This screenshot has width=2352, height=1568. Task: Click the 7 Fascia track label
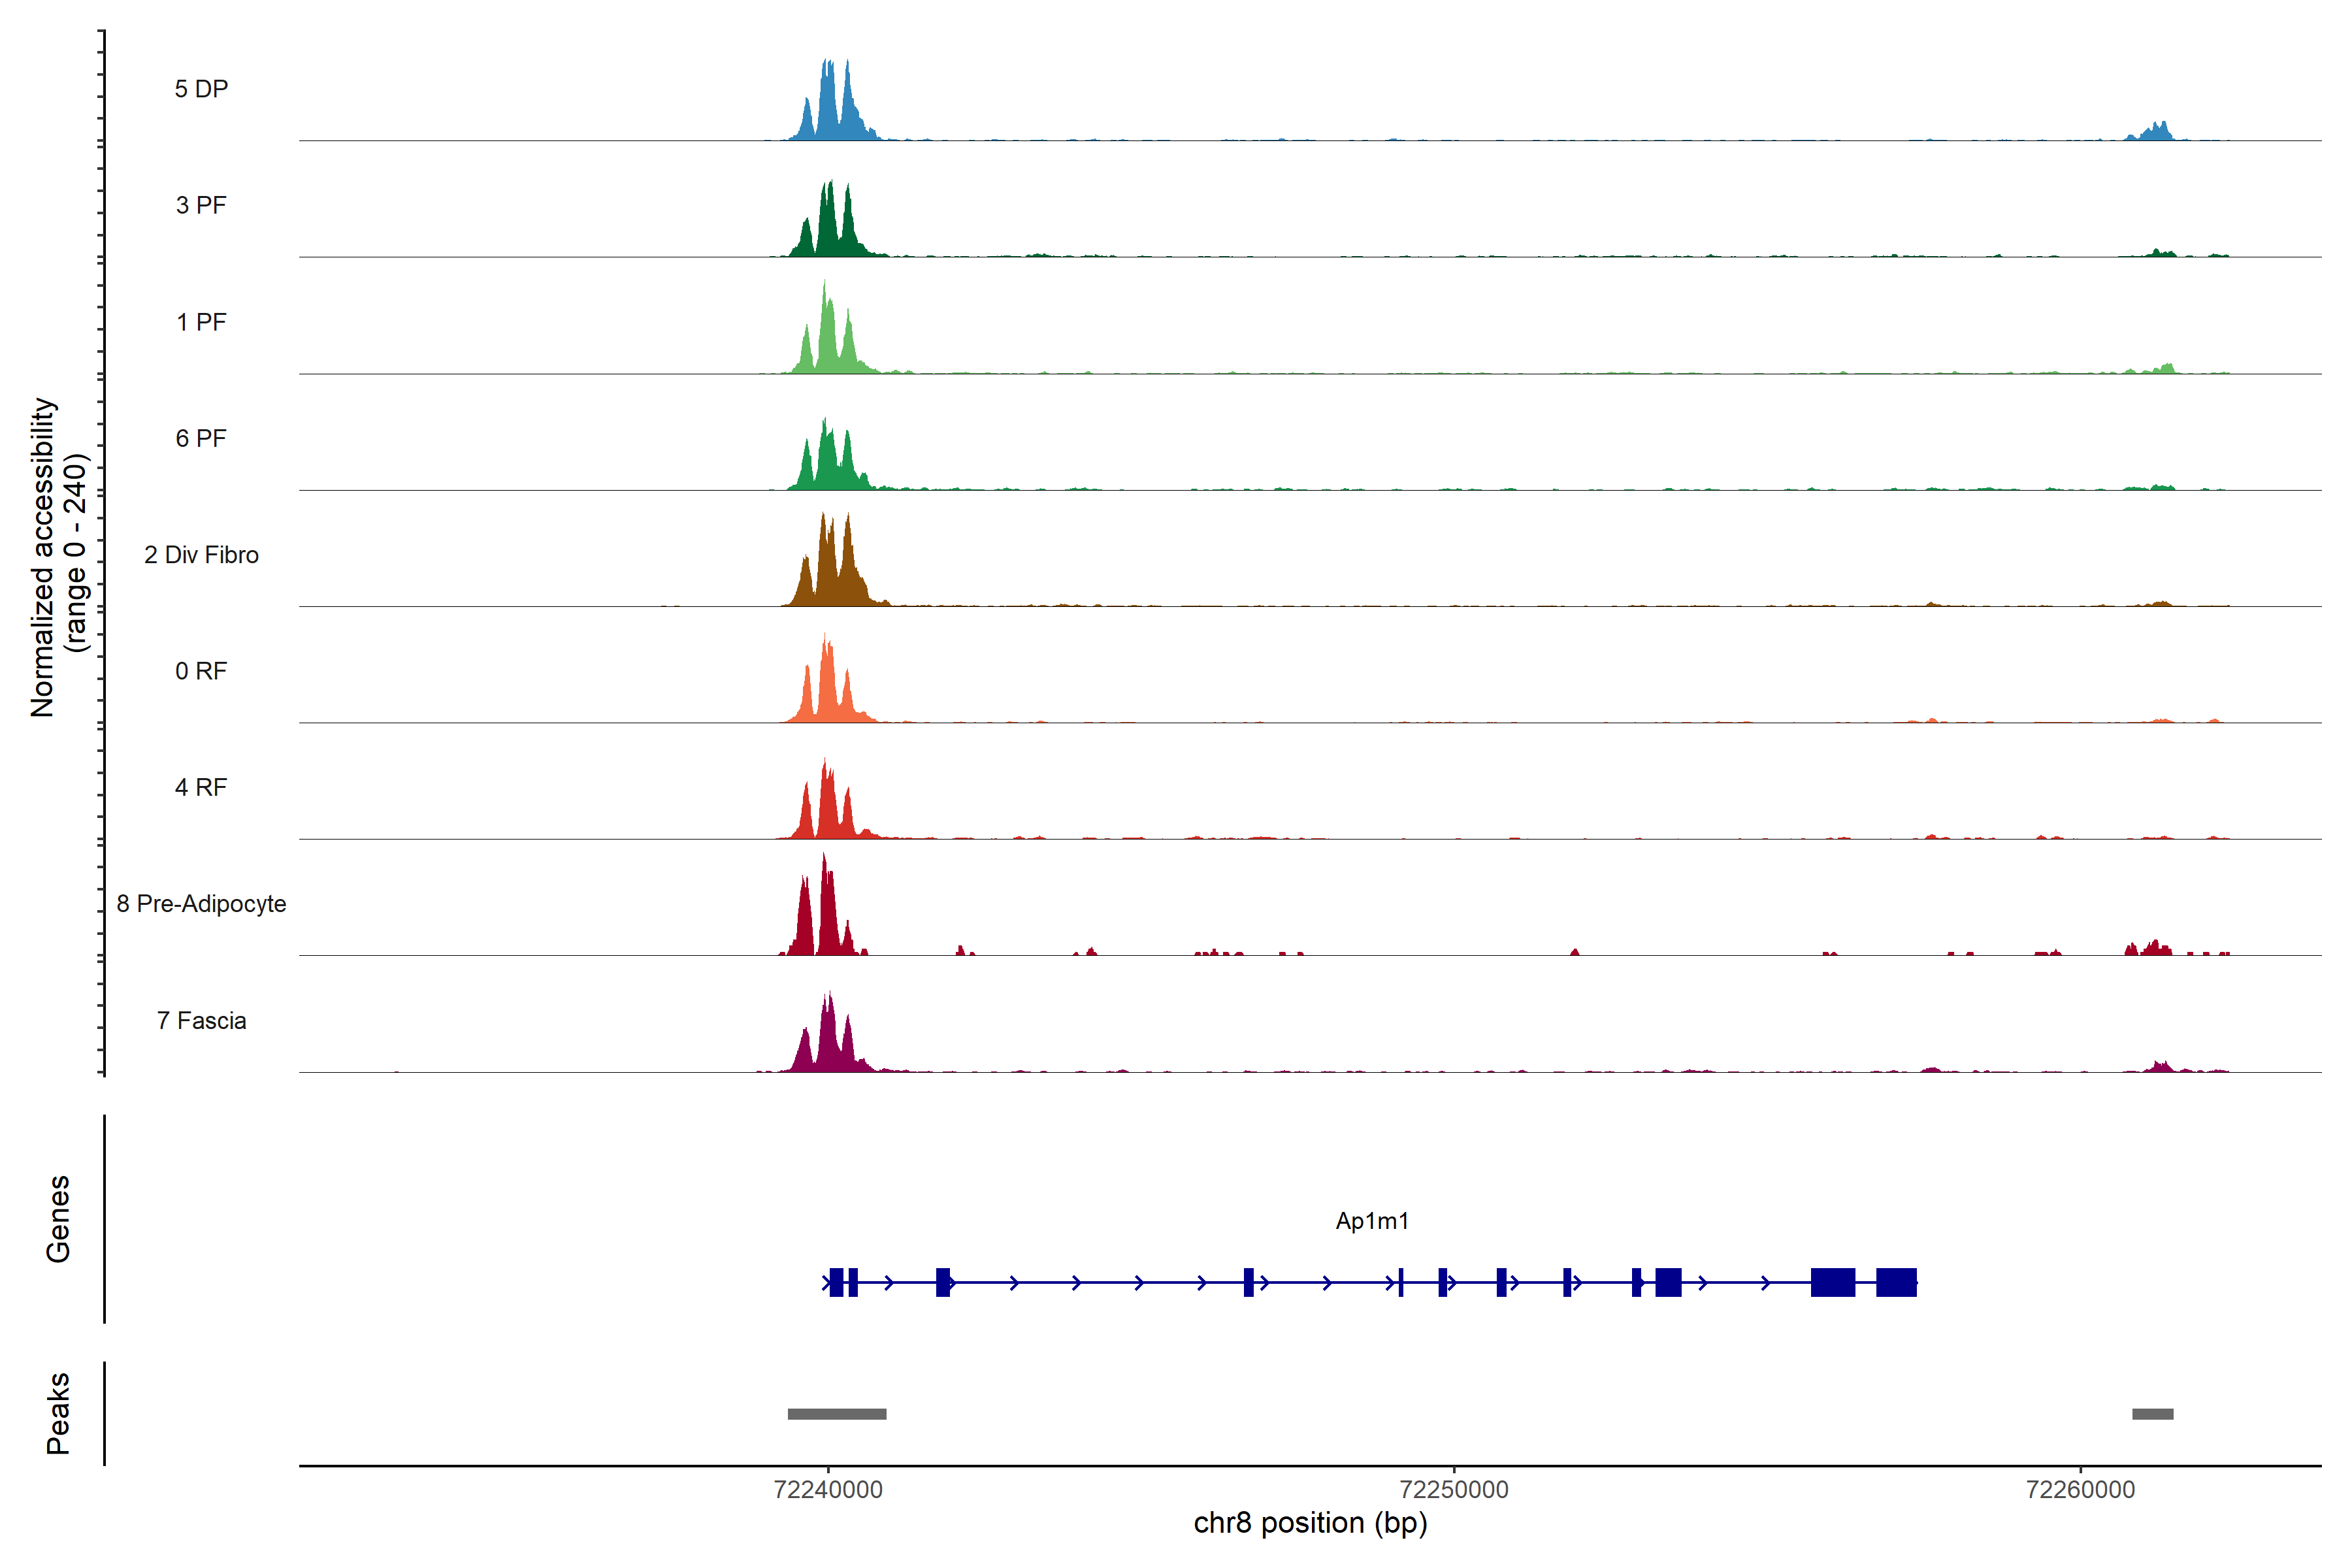tap(201, 1020)
